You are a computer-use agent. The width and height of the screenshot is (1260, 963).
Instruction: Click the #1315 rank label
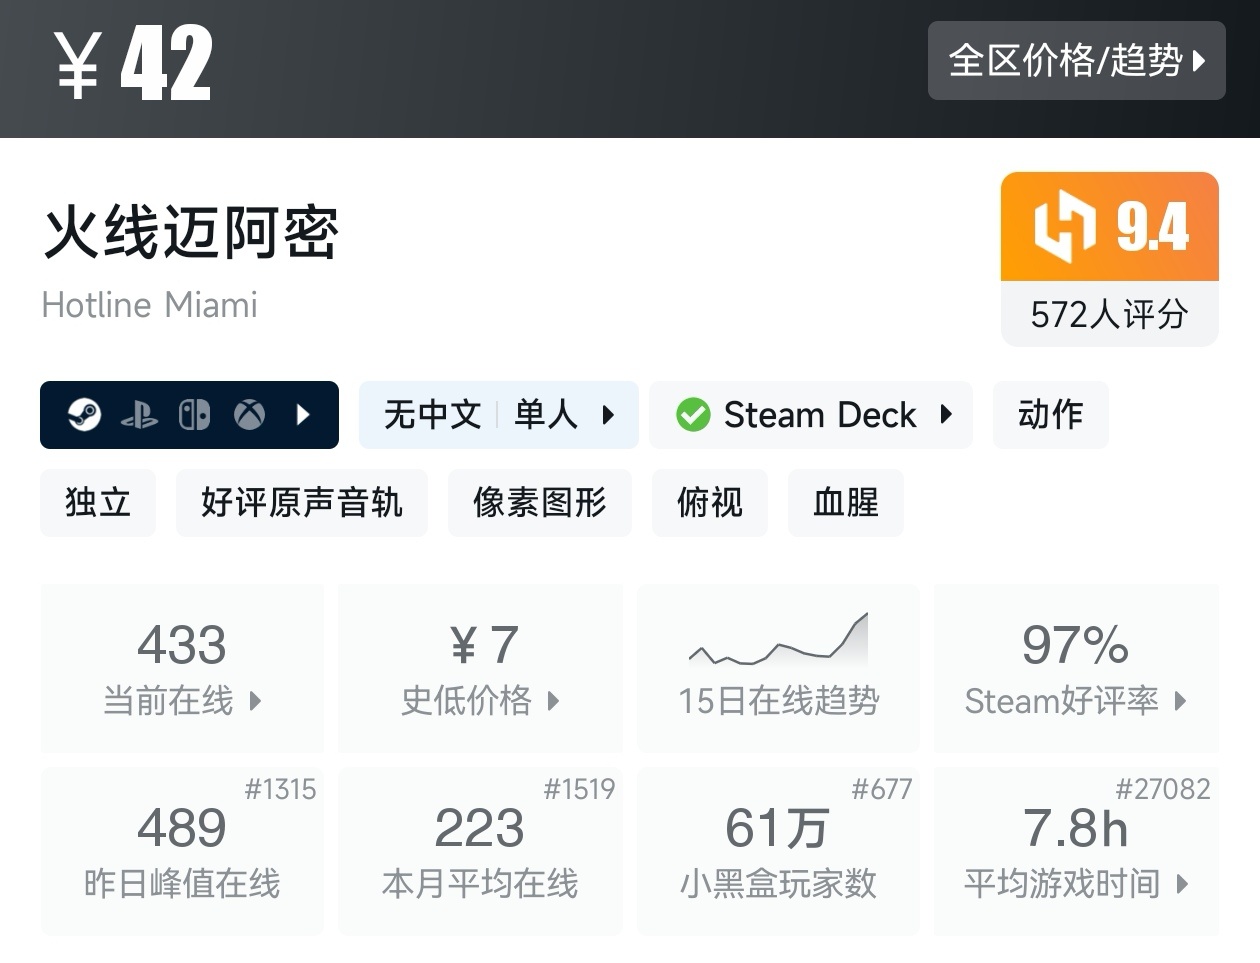[x=280, y=789]
